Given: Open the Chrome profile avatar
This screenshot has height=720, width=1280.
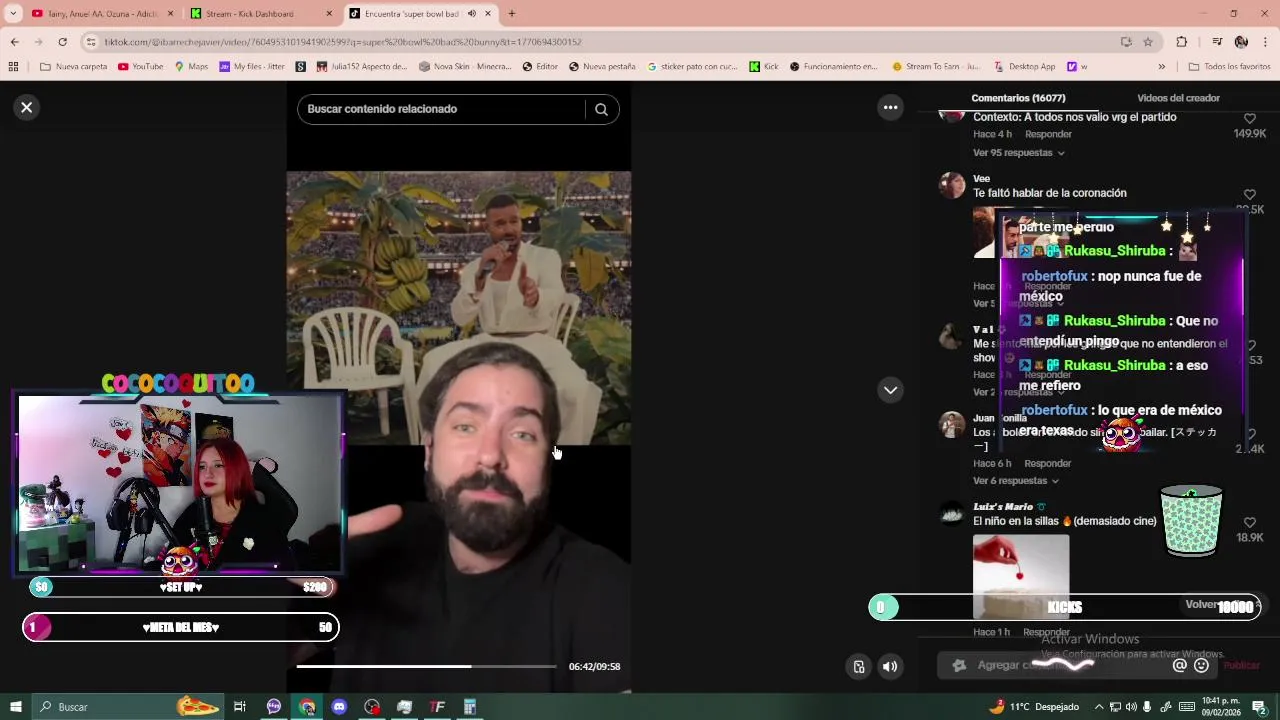Looking at the screenshot, I should click(x=1241, y=42).
